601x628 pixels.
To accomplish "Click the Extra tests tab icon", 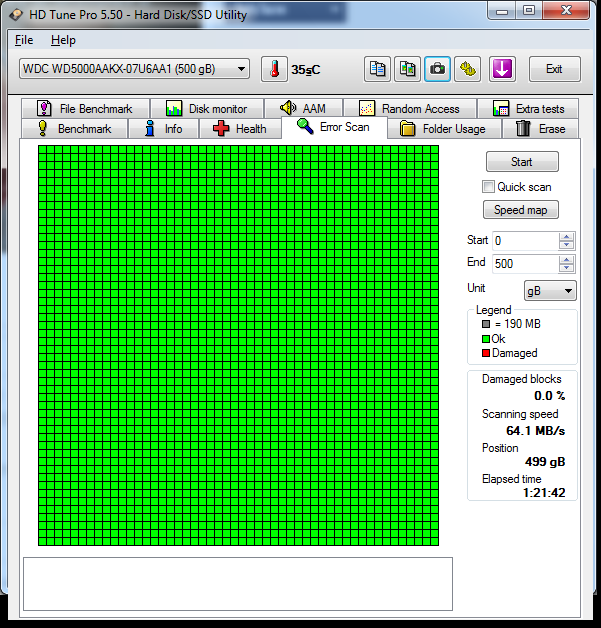I will [x=501, y=109].
